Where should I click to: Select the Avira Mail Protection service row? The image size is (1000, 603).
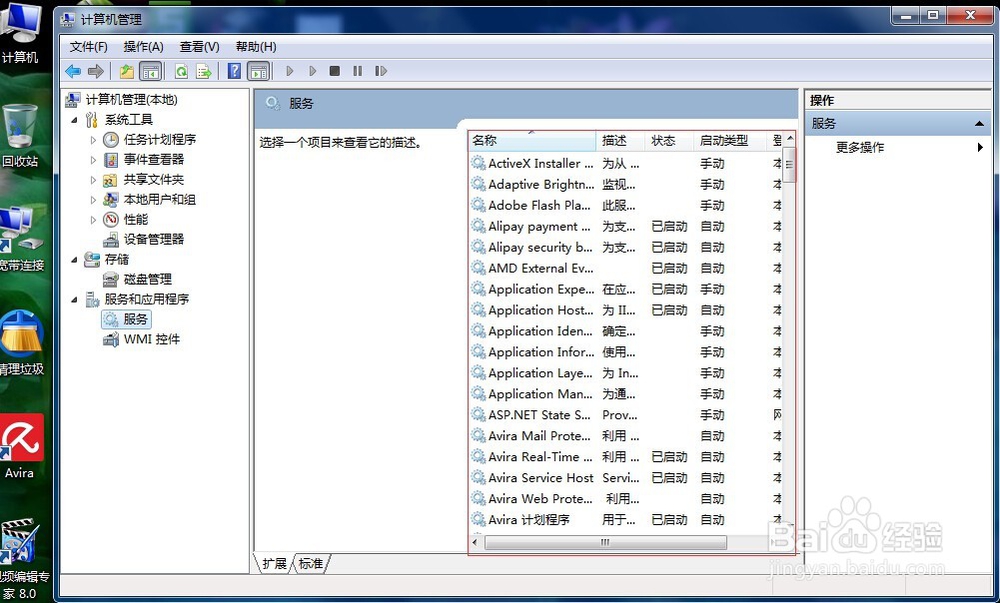tap(626, 436)
